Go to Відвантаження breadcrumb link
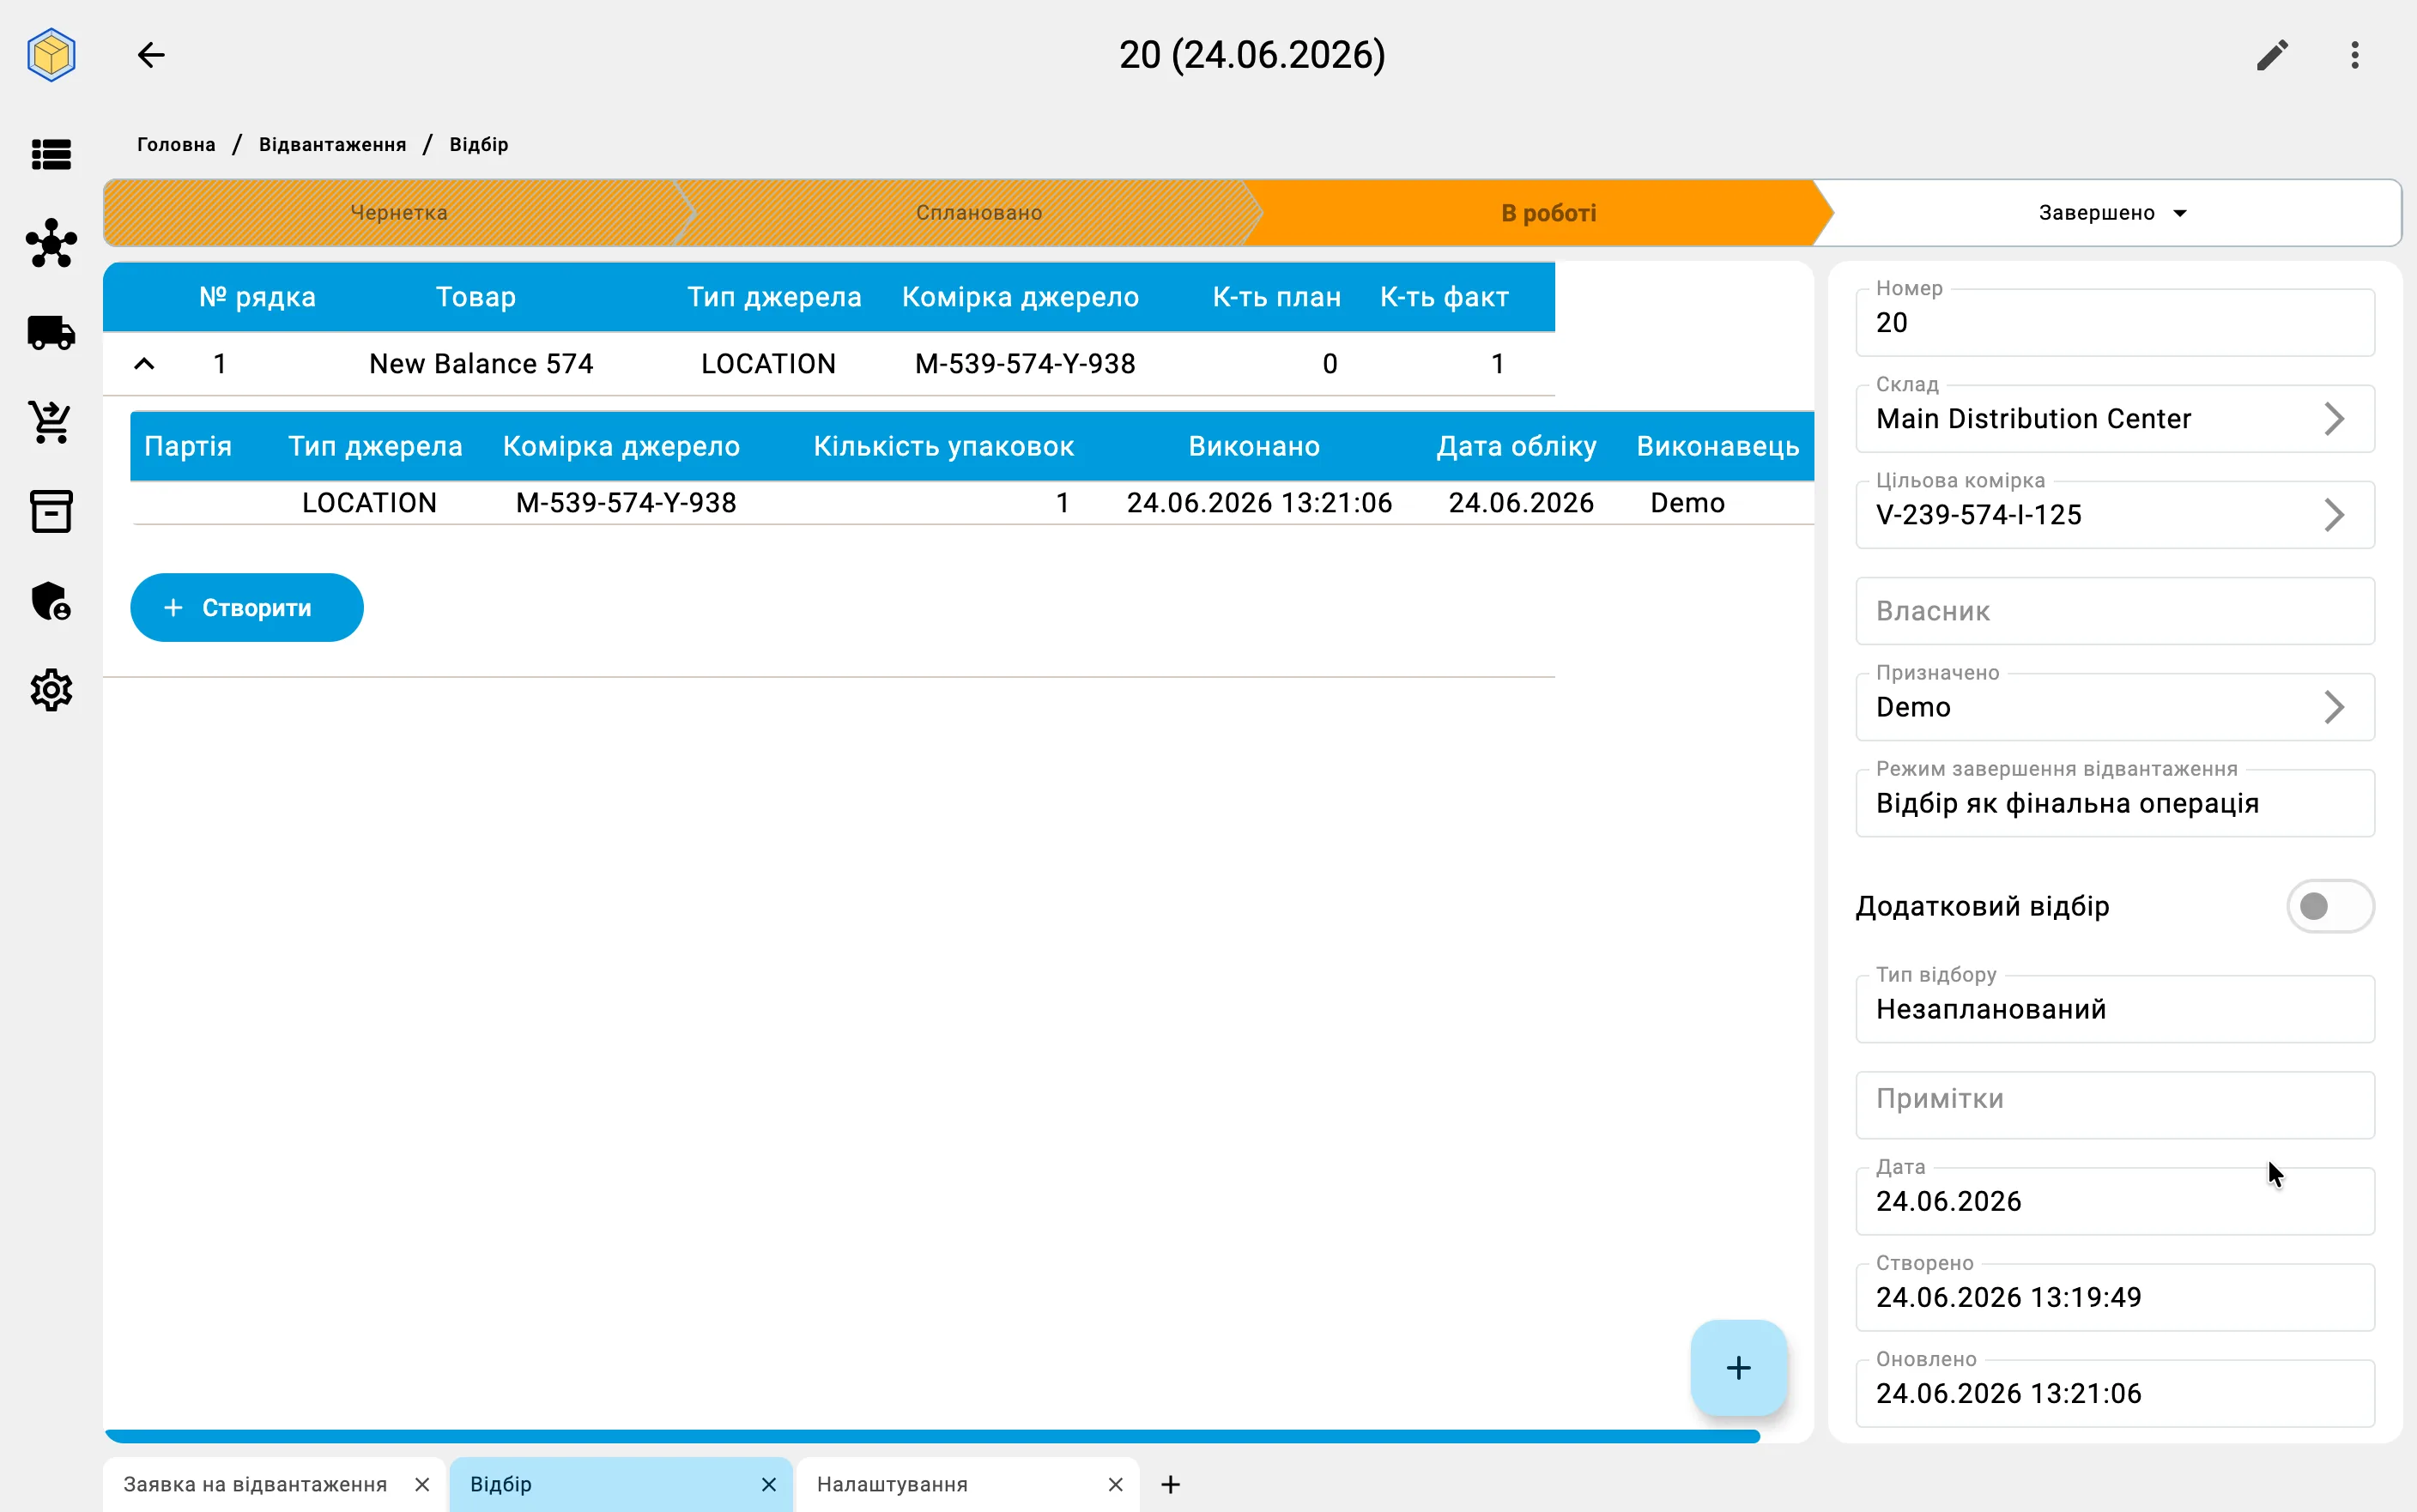Screen dimensions: 2417x1512 332,144
